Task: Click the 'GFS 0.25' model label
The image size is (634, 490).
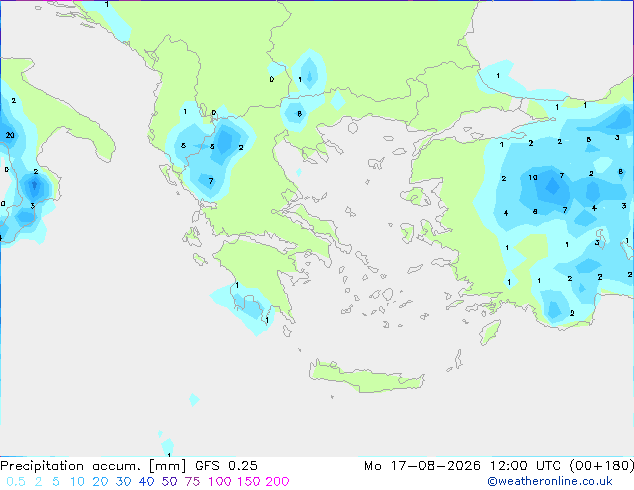Action: pyautogui.click(x=226, y=466)
